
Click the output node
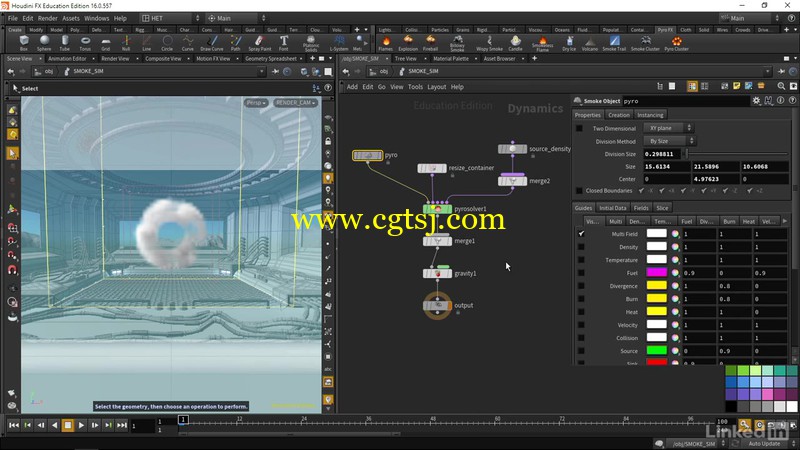[x=437, y=305]
